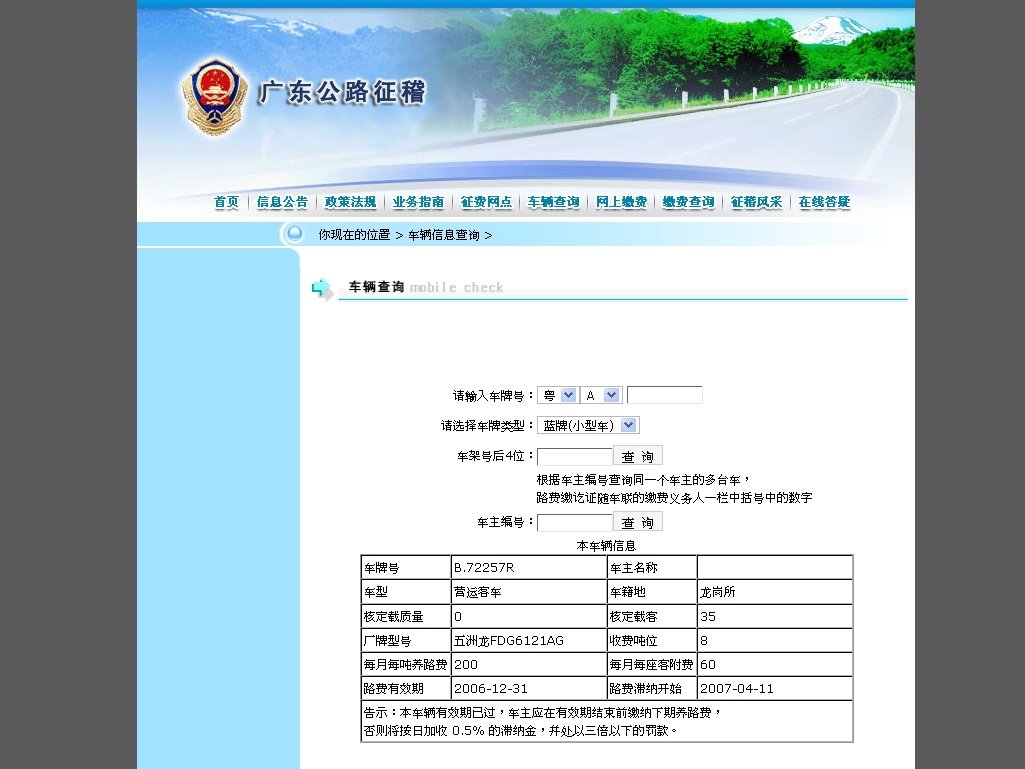This screenshot has height=769, width=1025.
Task: Focus the 车架号后4位 text field
Action: pyautogui.click(x=574, y=456)
